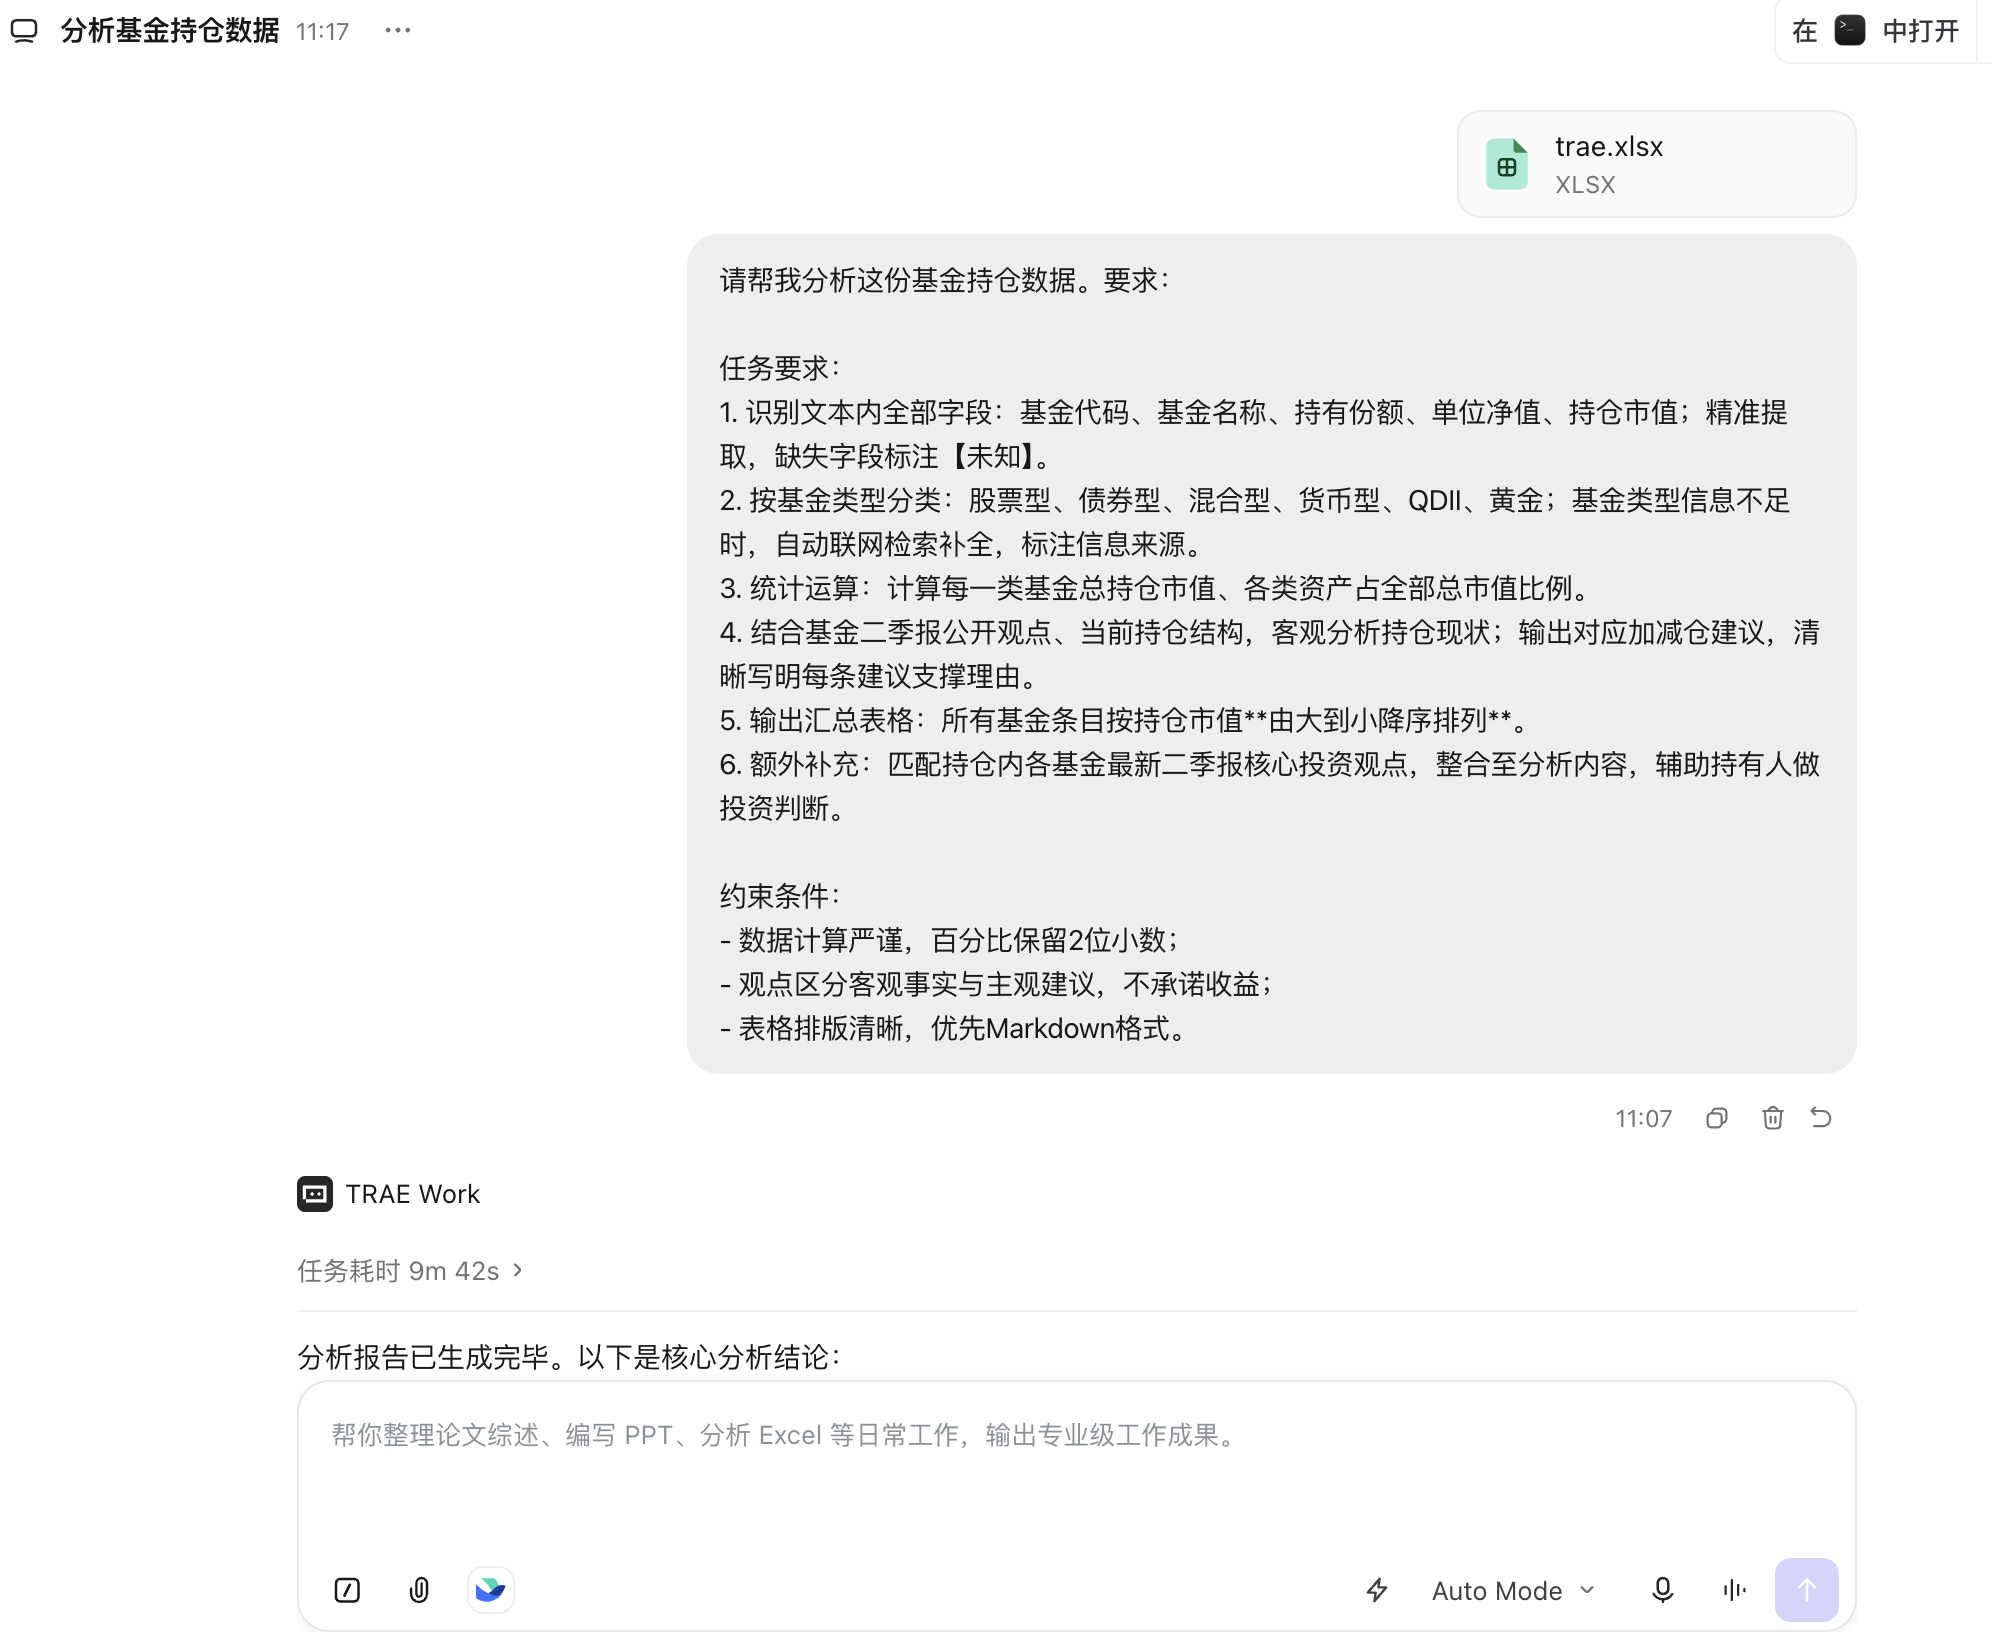Click the line 任务要求： in message
The image size is (1992, 1642).
click(x=781, y=368)
